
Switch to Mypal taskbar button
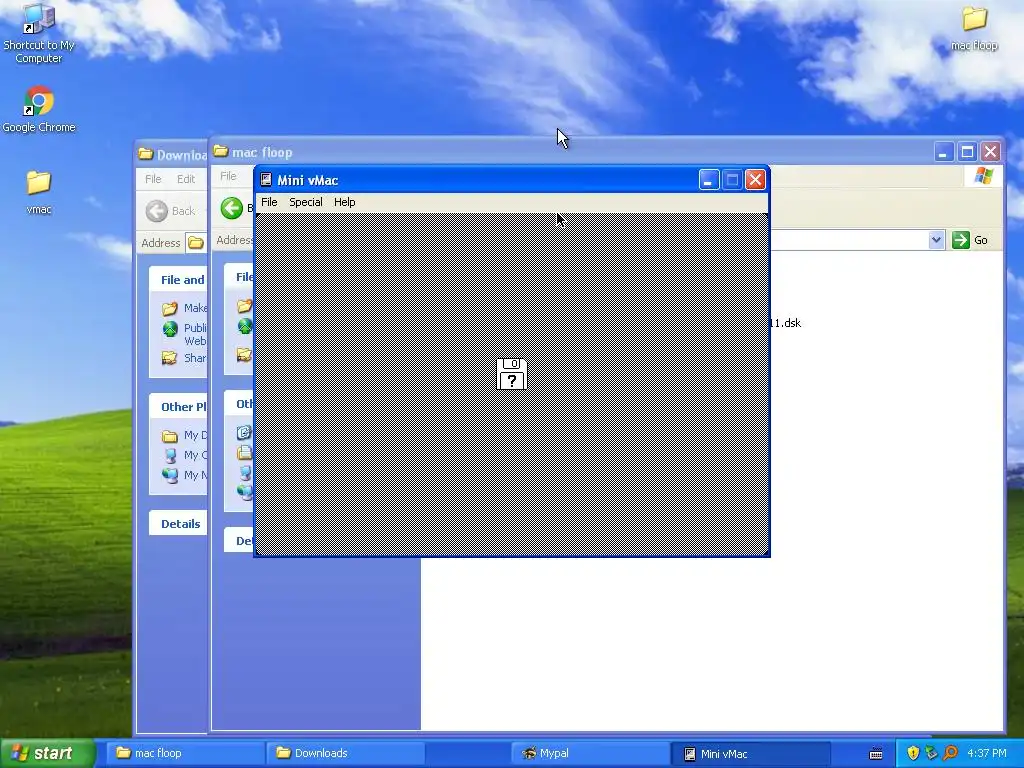(x=590, y=753)
